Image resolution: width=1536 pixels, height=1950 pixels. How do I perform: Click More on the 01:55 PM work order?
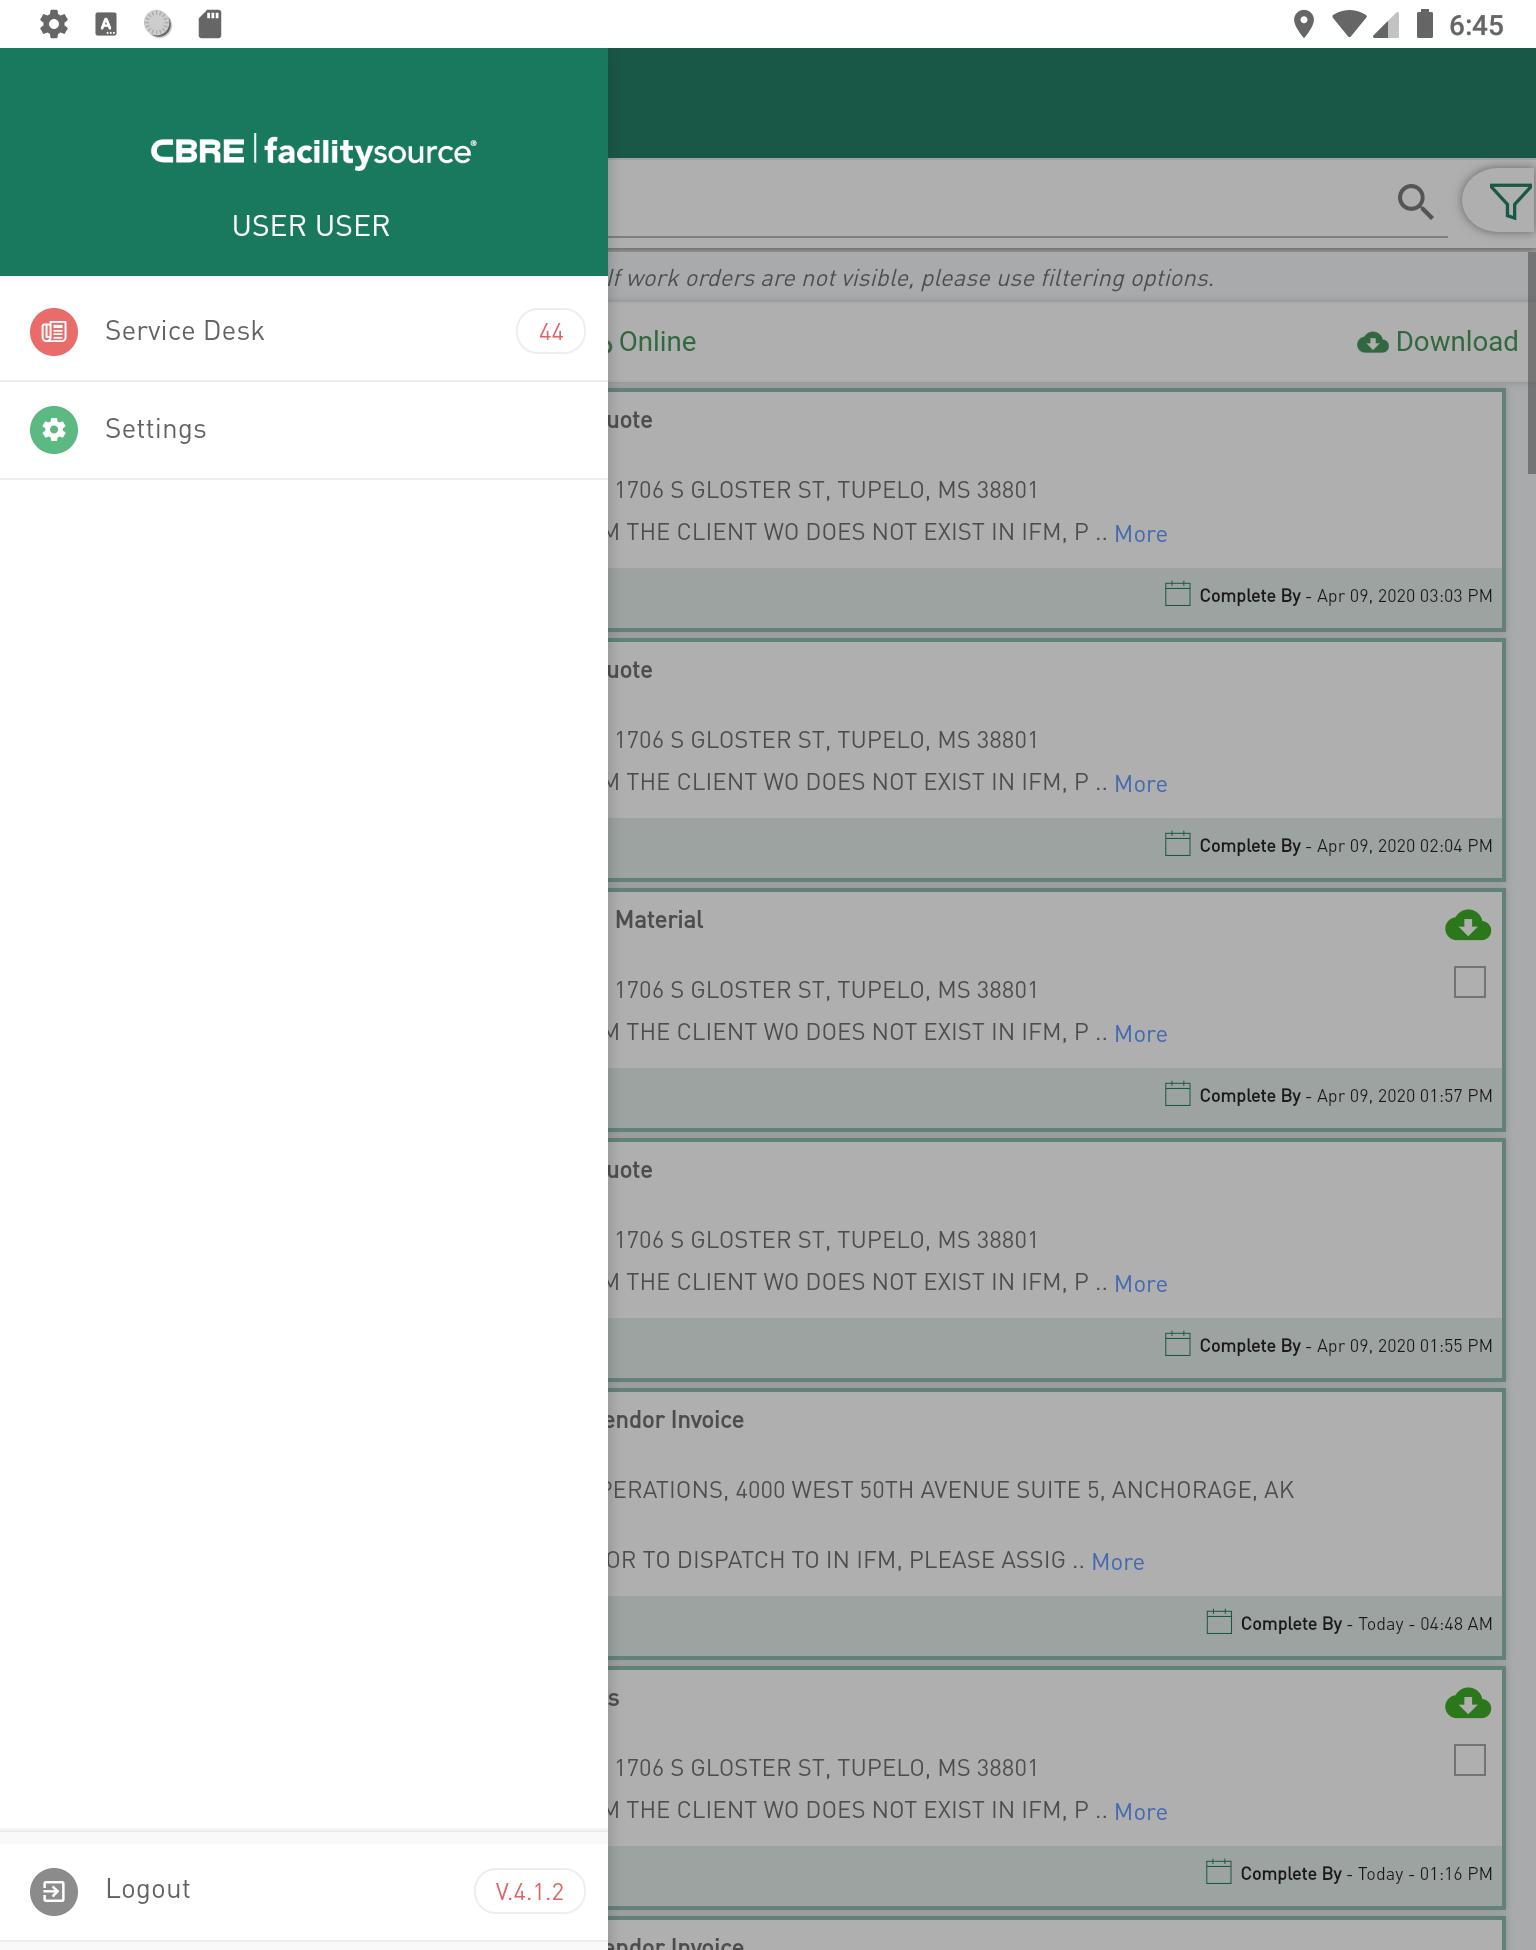click(1141, 1284)
